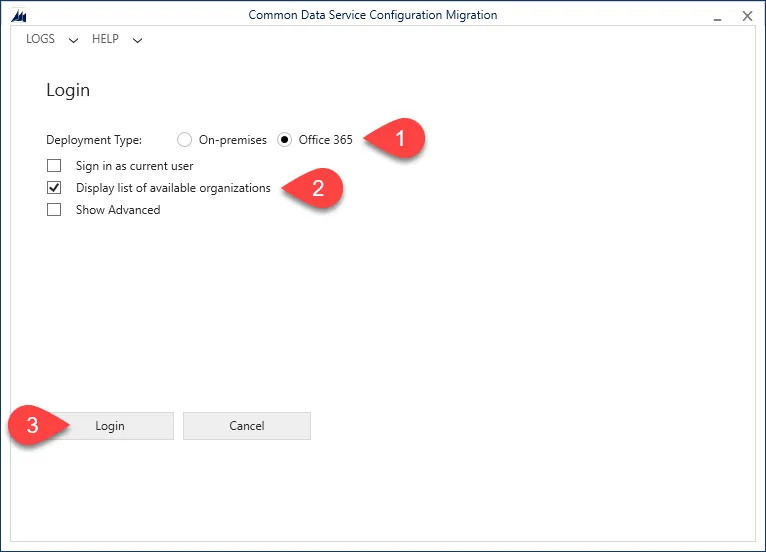Click the Login heading text
This screenshot has width=766, height=552.
click(68, 90)
